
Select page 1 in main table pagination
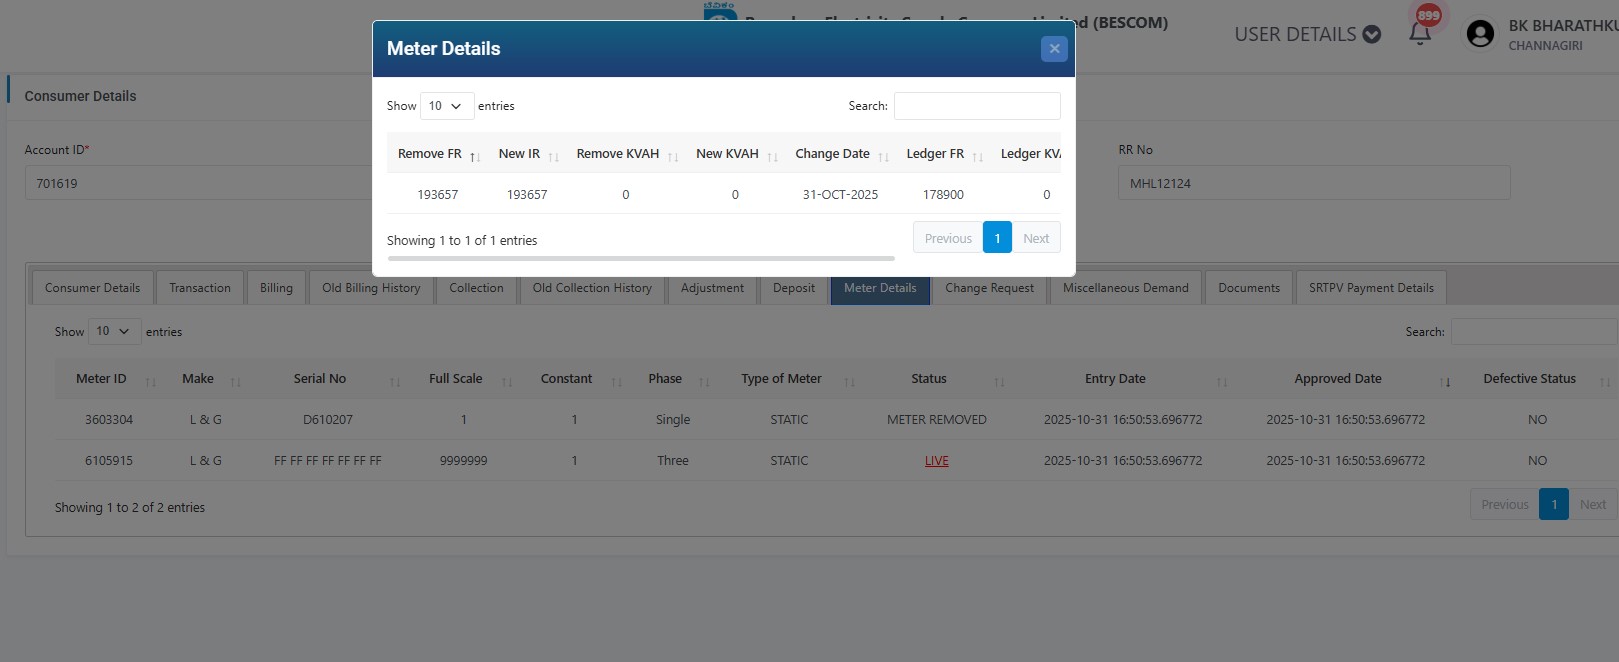(1554, 504)
